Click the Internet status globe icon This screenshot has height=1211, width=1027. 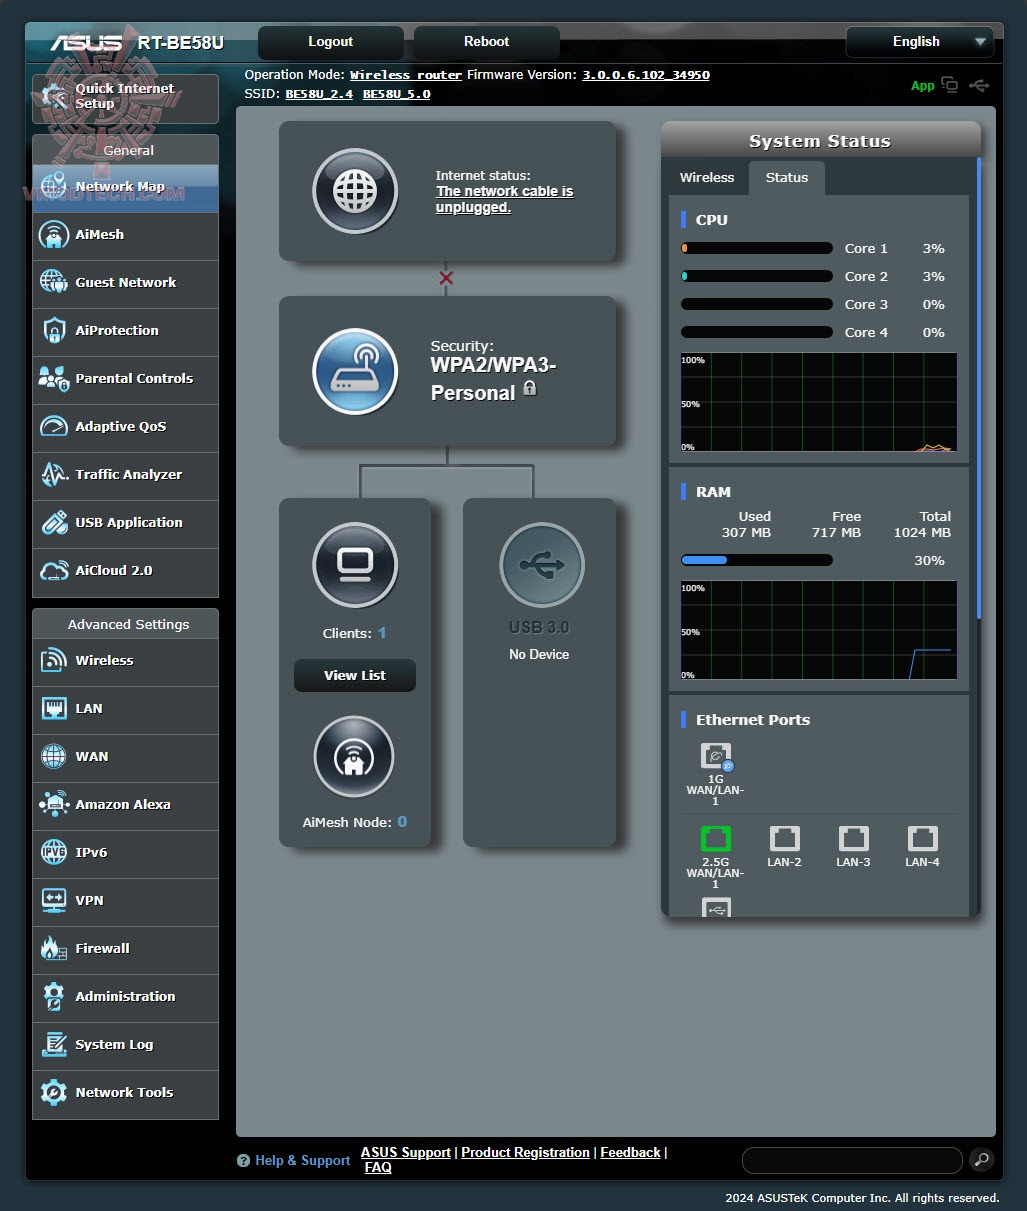coord(355,191)
